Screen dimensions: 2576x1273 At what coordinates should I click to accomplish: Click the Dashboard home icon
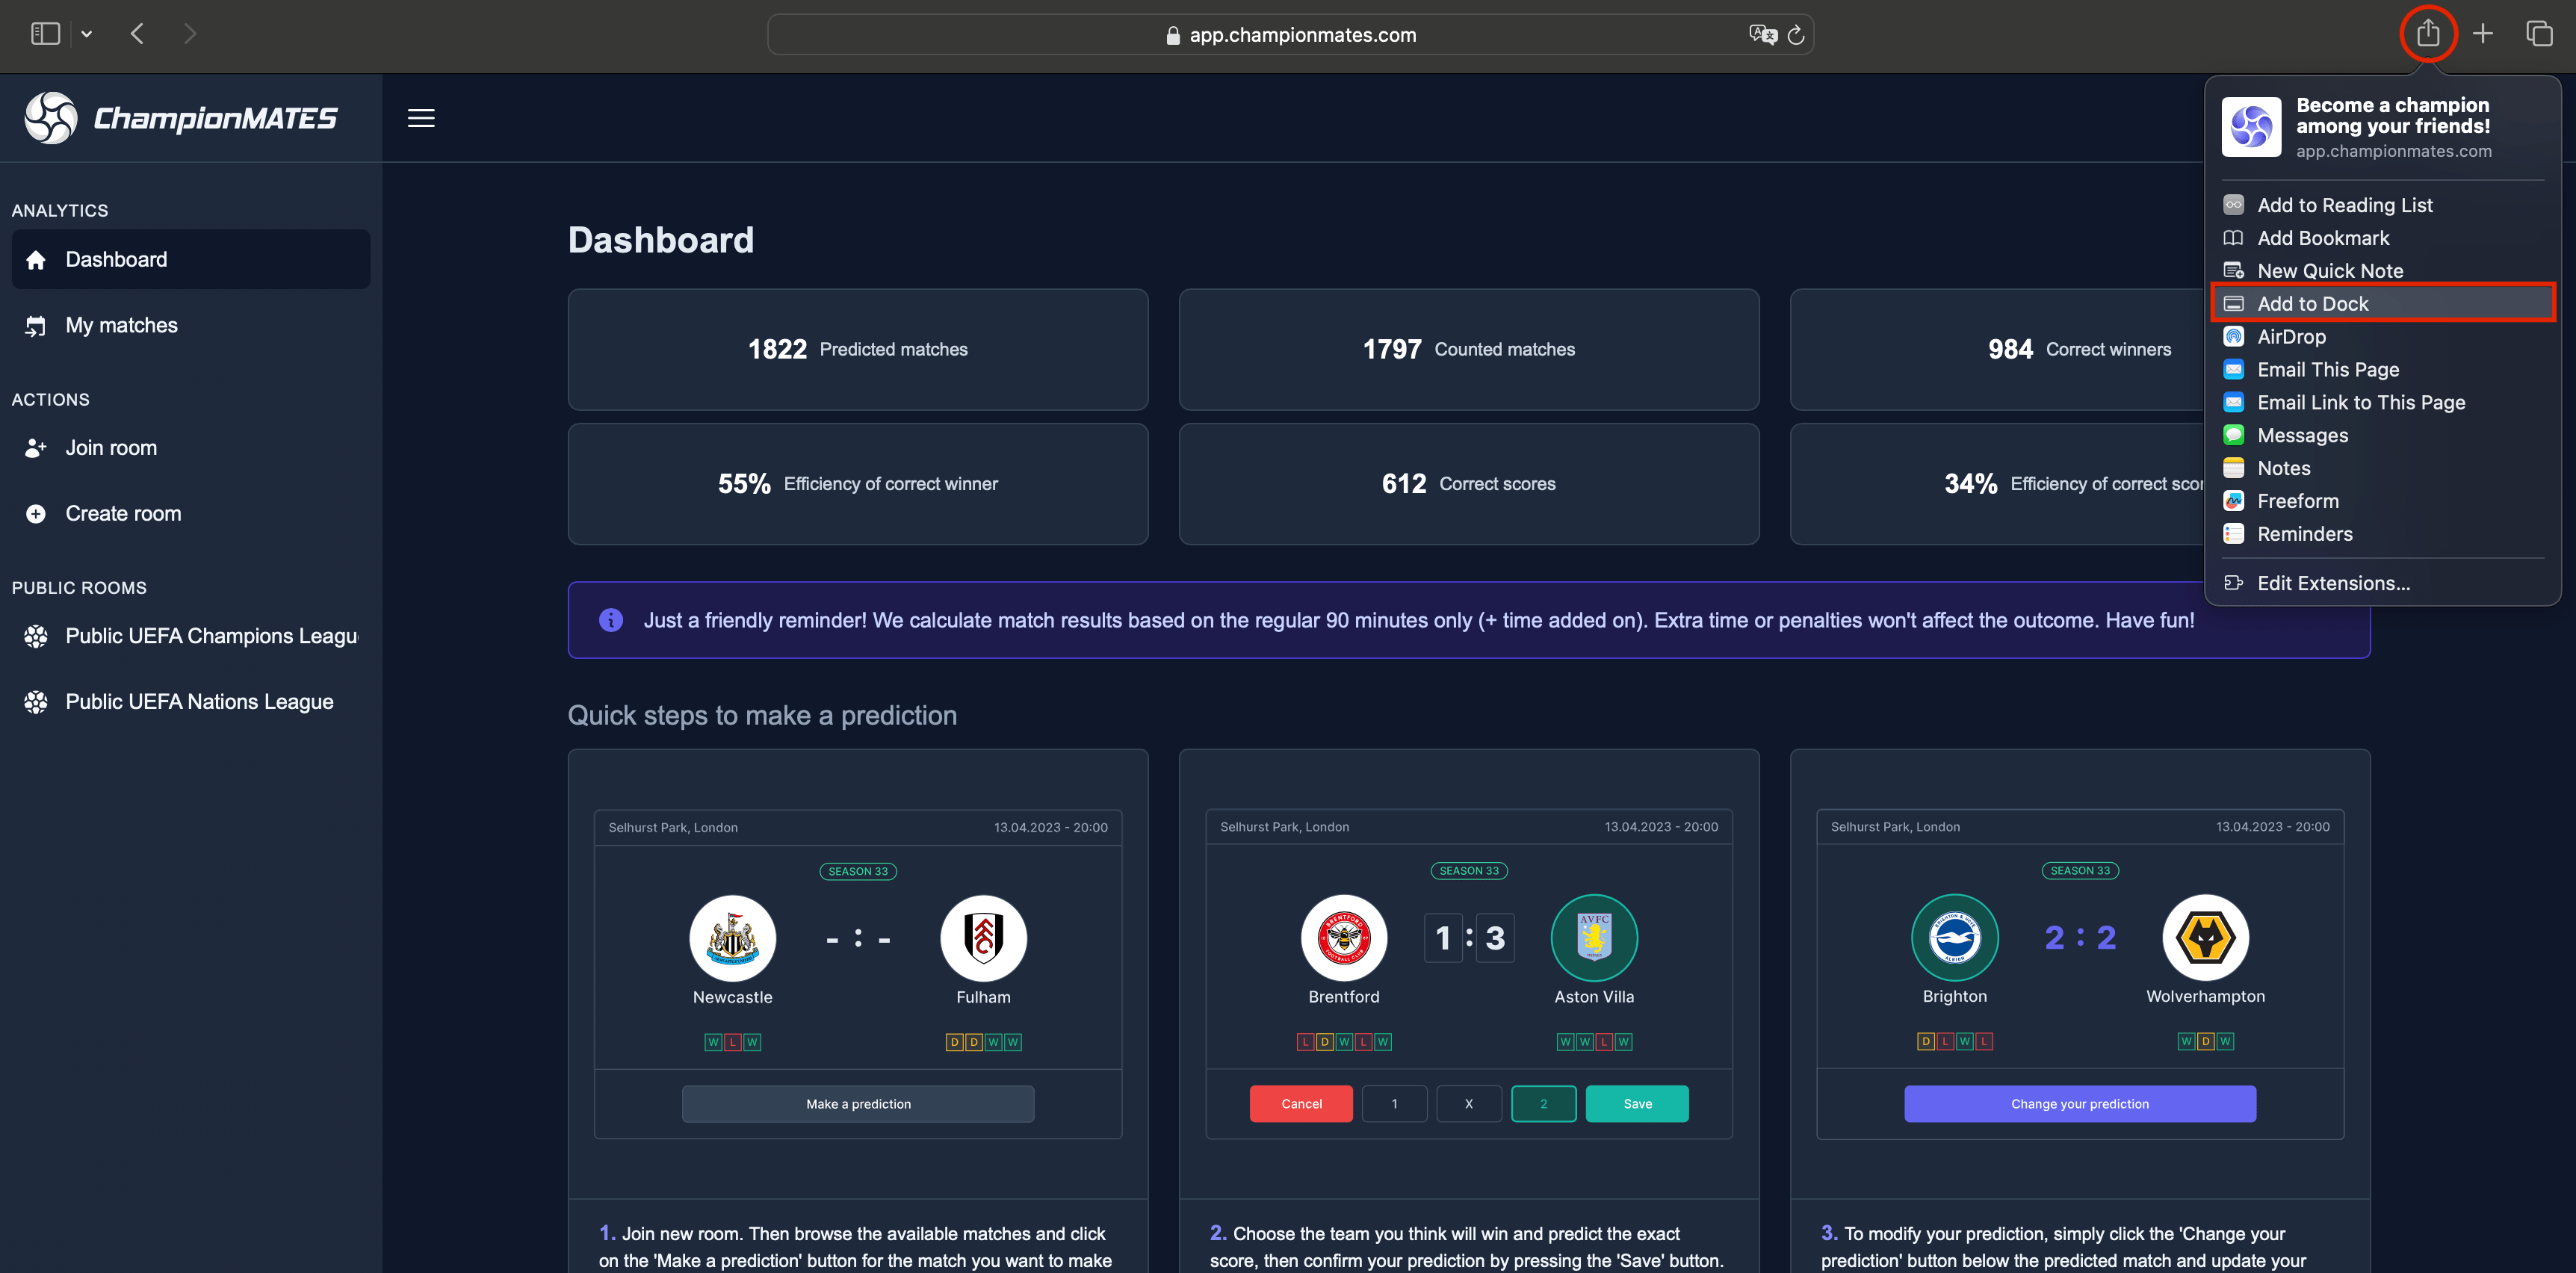pyautogui.click(x=36, y=260)
